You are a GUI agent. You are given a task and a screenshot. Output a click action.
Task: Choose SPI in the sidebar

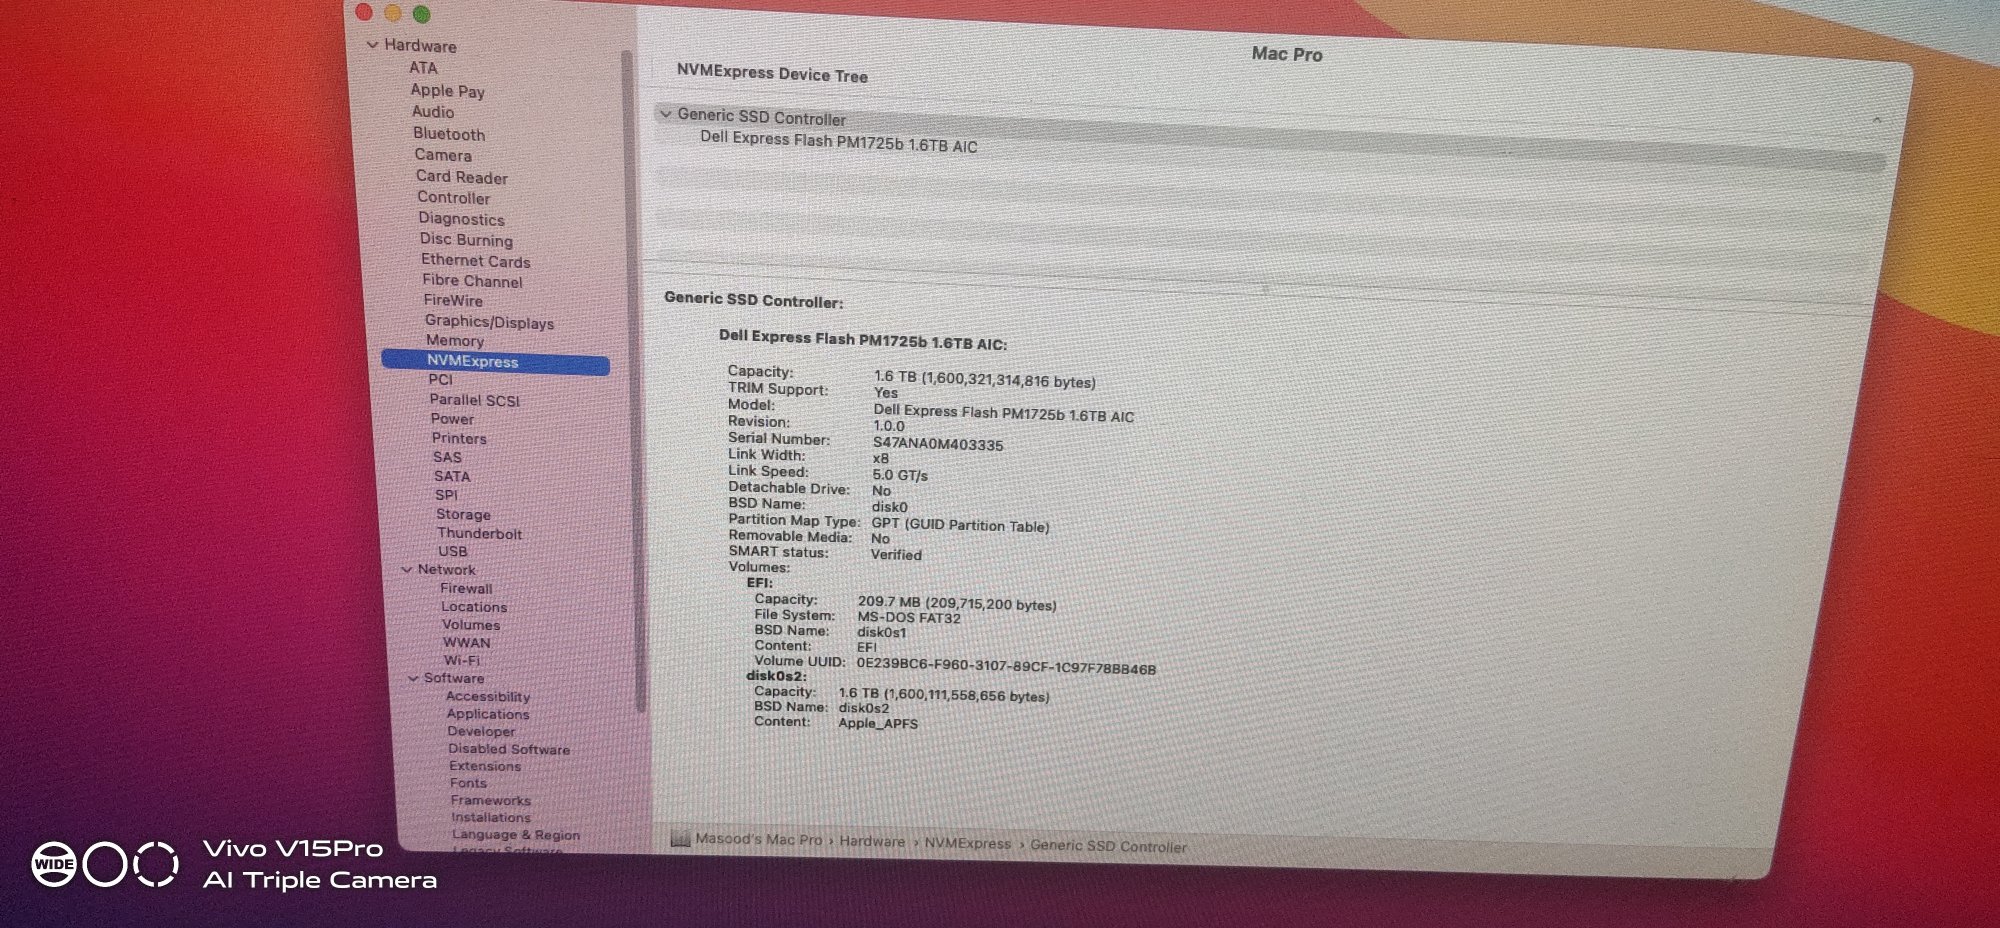[x=446, y=495]
